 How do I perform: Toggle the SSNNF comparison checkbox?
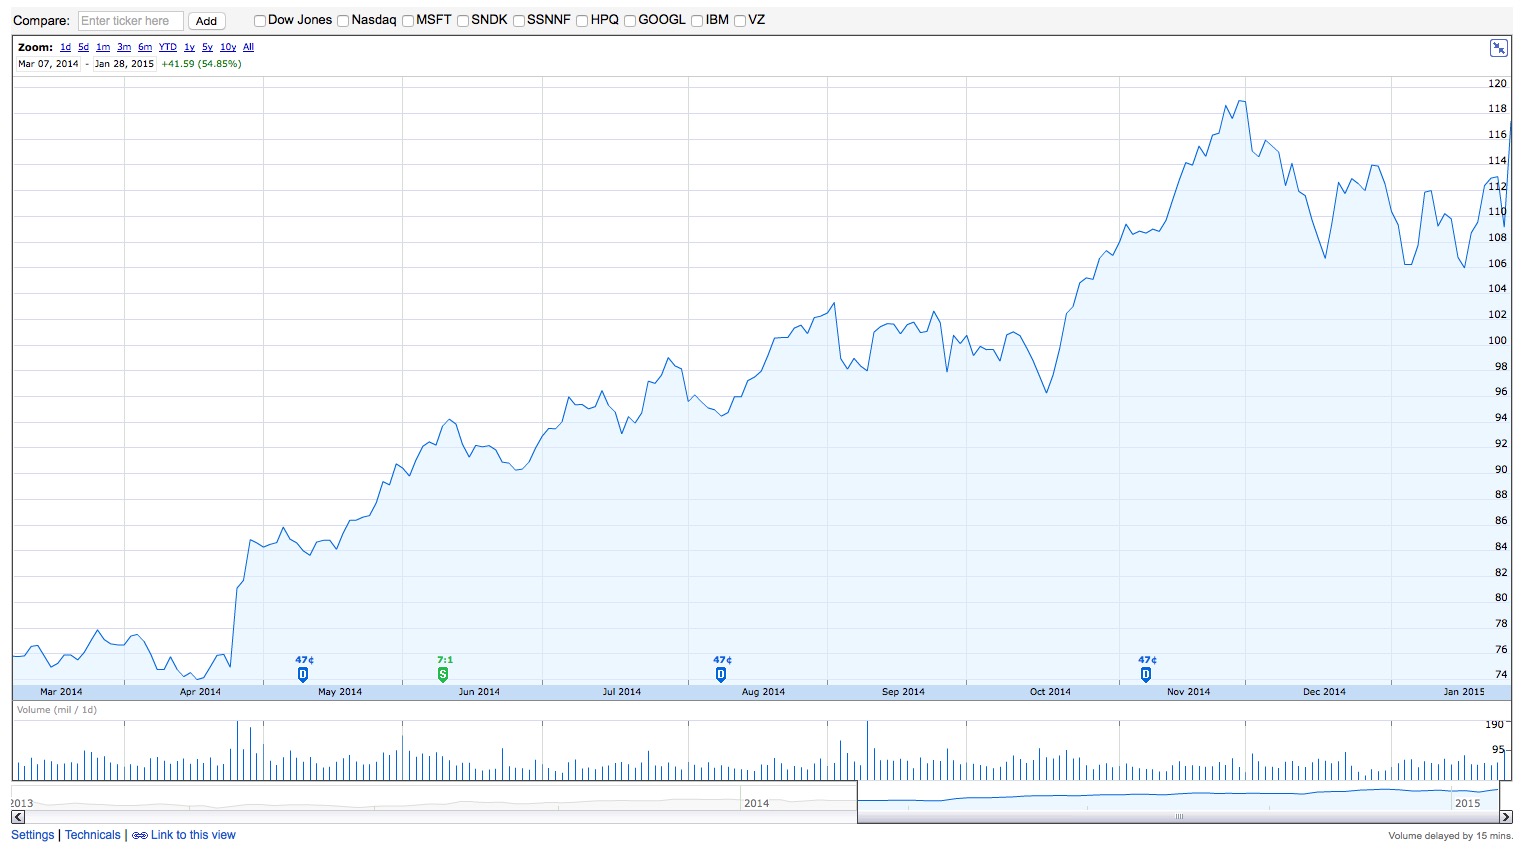click(519, 21)
